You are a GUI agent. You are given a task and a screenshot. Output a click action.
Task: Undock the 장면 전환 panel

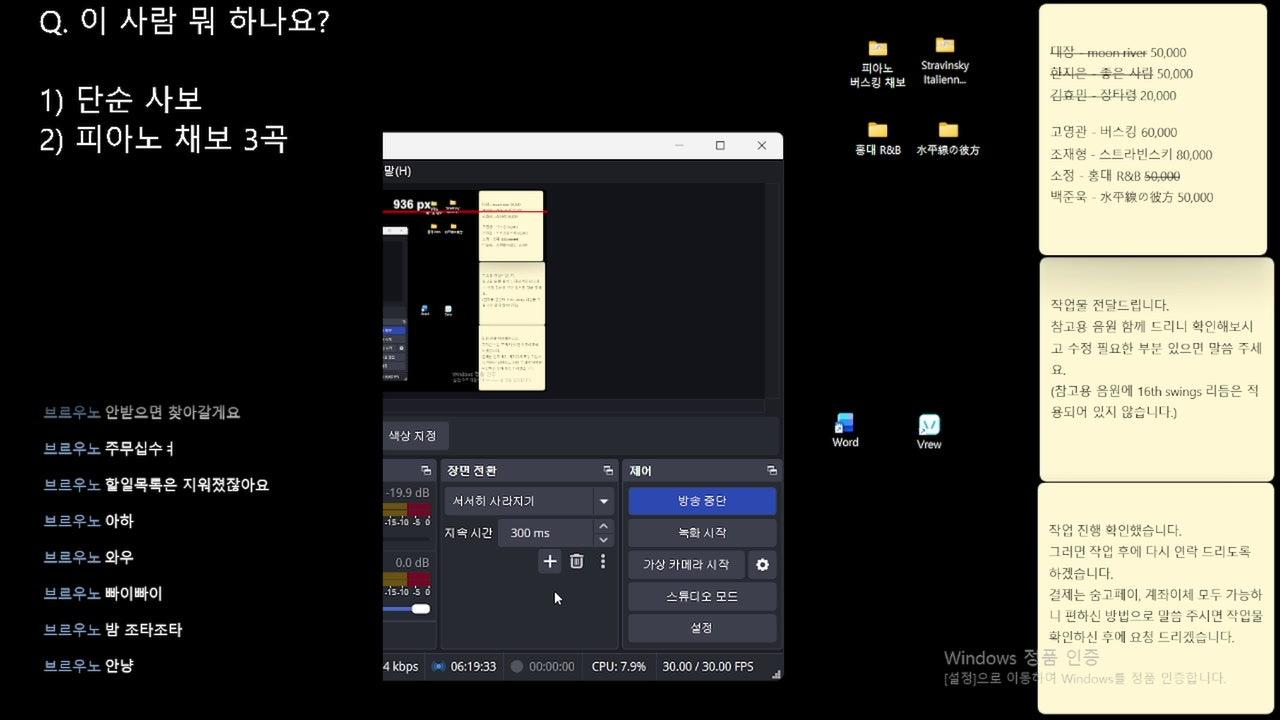coord(607,470)
